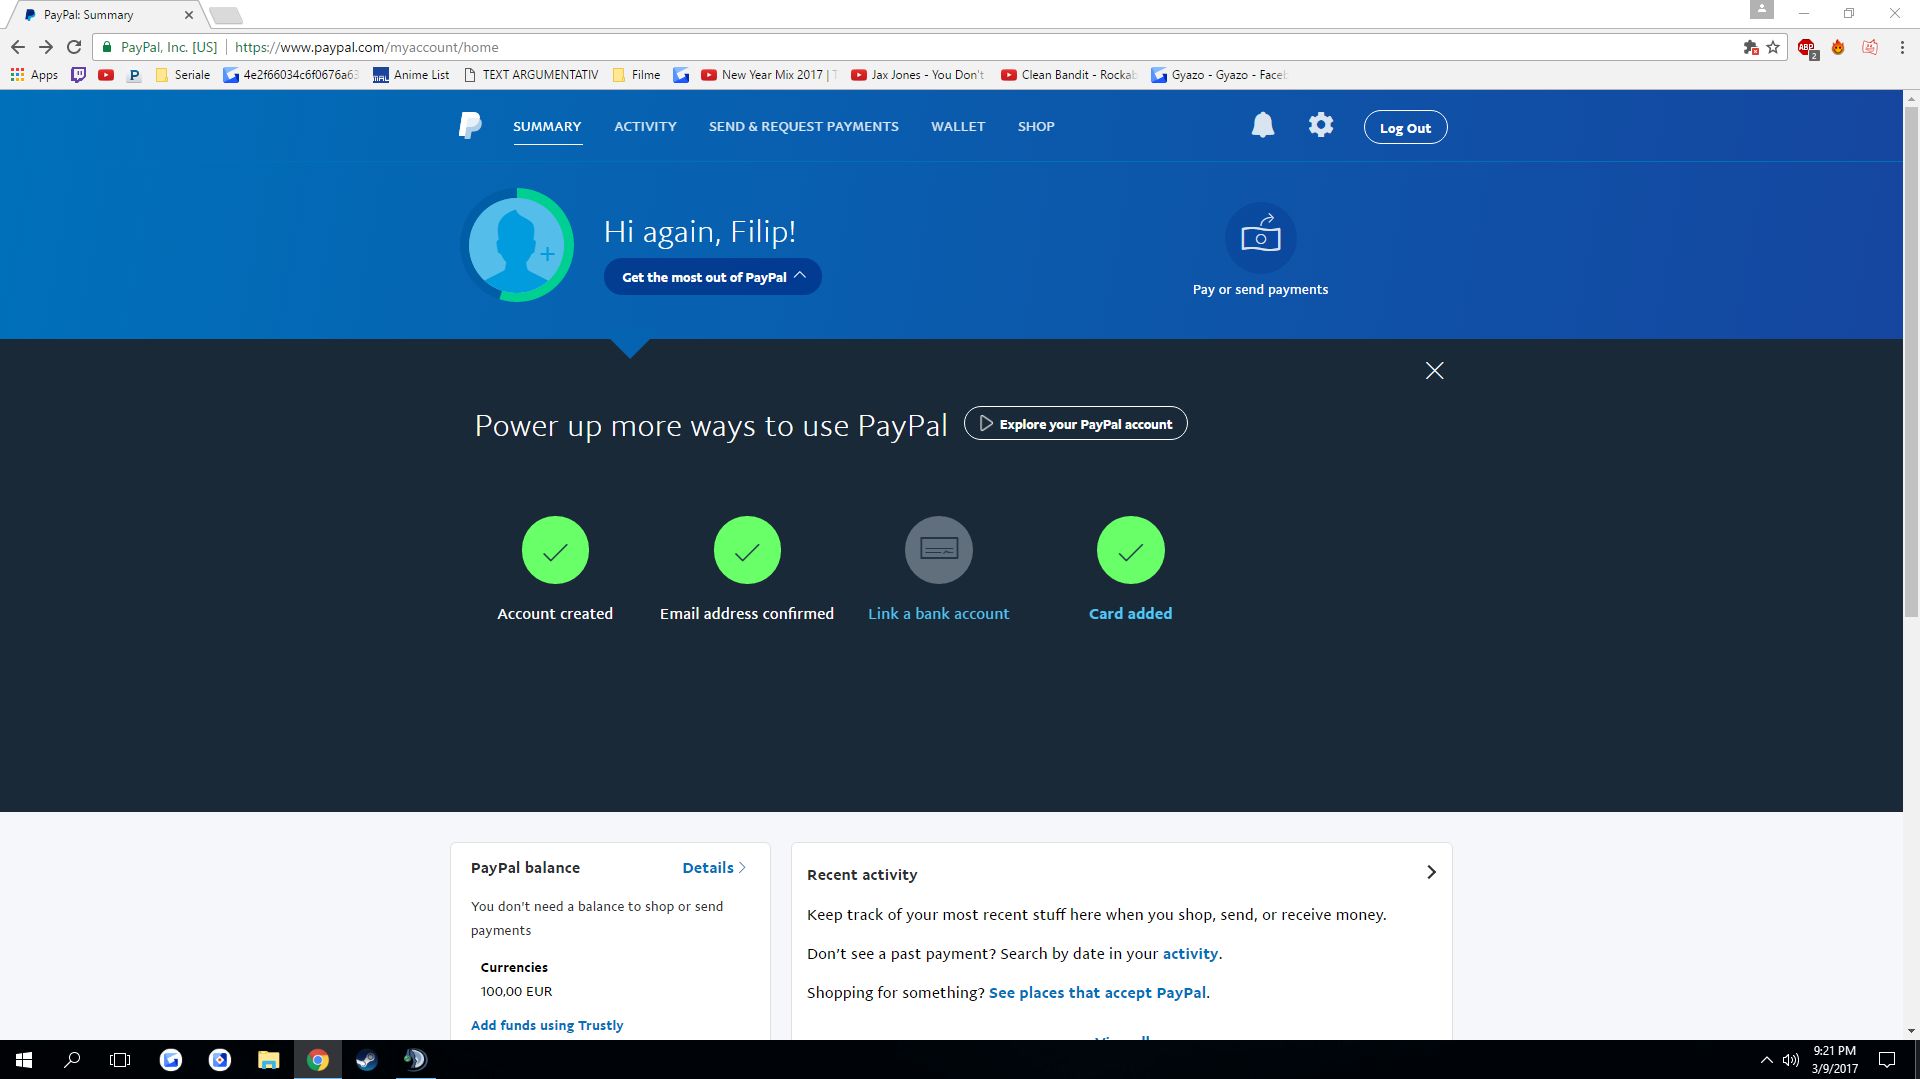Open the Twitch bookmark icon
The width and height of the screenshot is (1920, 1079).
(x=79, y=75)
